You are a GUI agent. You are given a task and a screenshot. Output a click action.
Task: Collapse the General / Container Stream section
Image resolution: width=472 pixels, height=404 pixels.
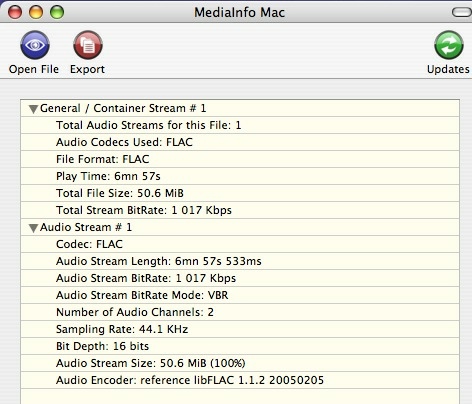click(33, 109)
